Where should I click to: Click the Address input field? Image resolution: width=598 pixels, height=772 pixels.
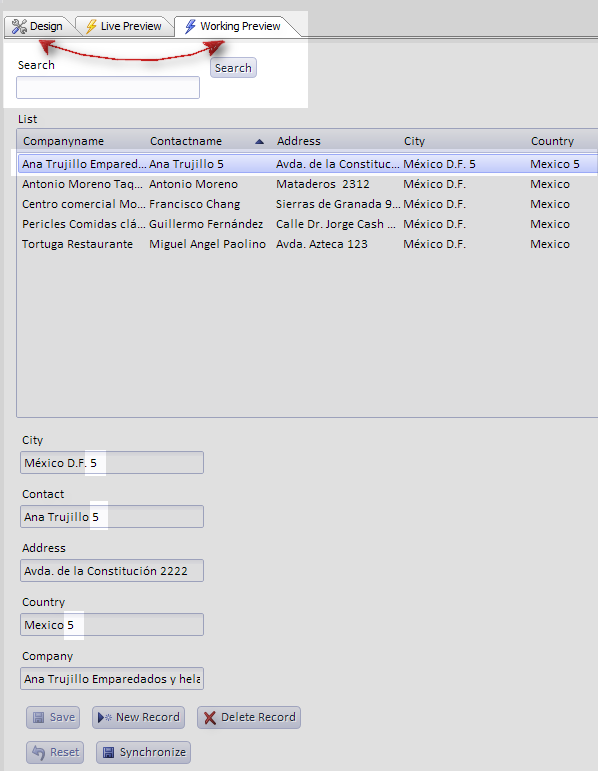click(x=112, y=571)
